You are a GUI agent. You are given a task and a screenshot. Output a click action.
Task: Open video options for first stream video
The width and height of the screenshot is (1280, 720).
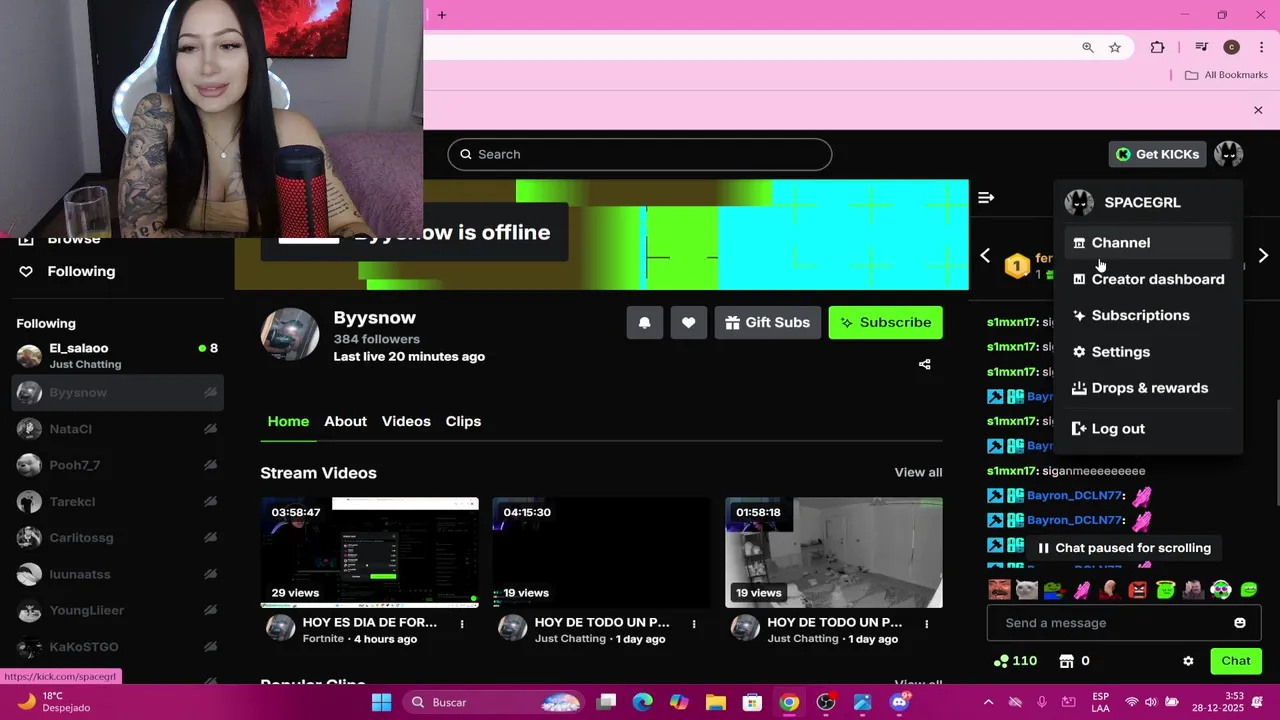coord(462,624)
